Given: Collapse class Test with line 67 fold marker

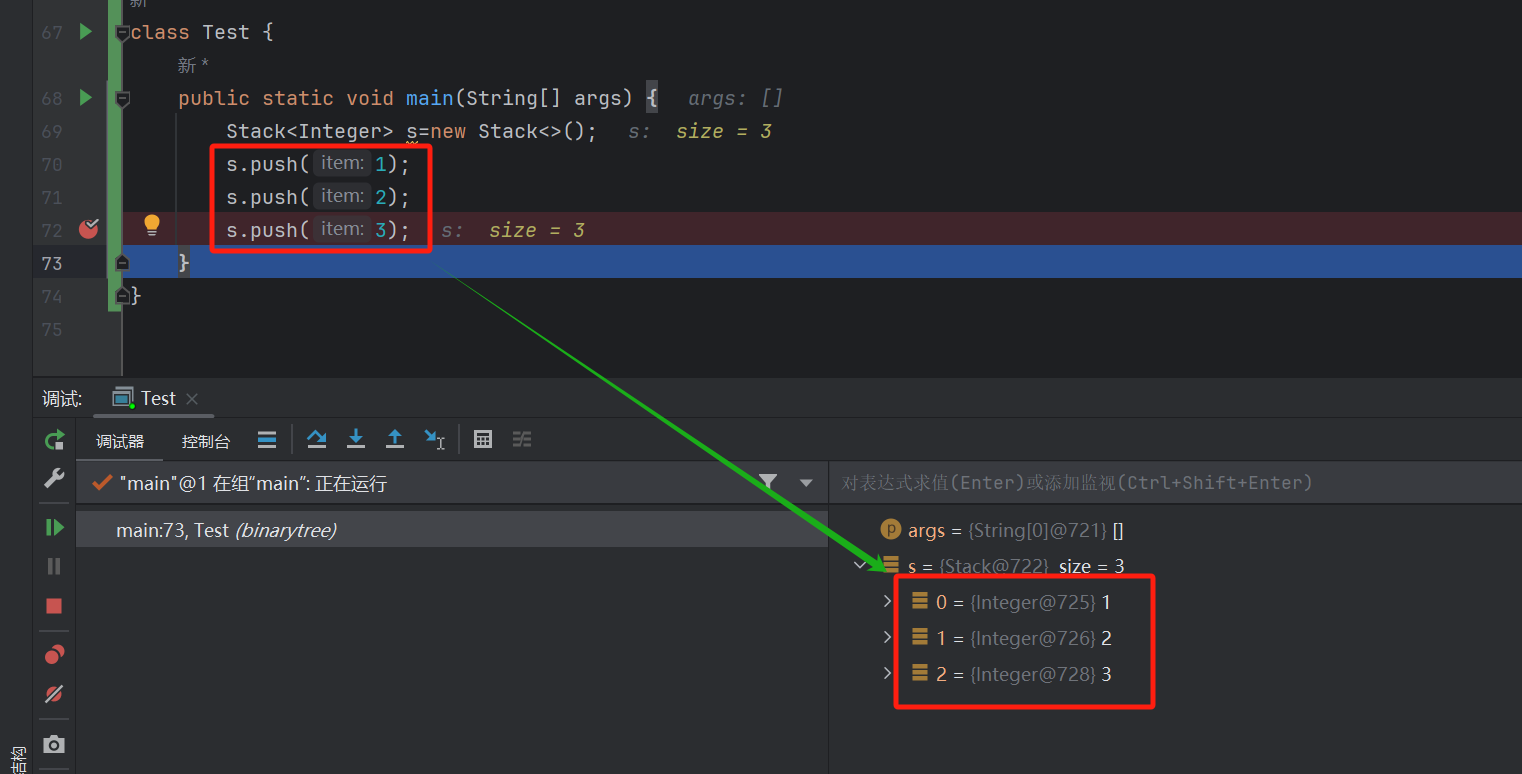Looking at the screenshot, I should point(122,32).
